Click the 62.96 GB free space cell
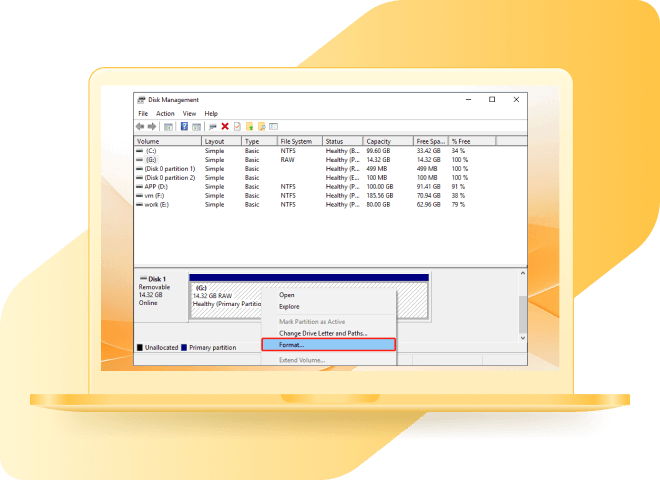This screenshot has width=660, height=480. (x=428, y=205)
